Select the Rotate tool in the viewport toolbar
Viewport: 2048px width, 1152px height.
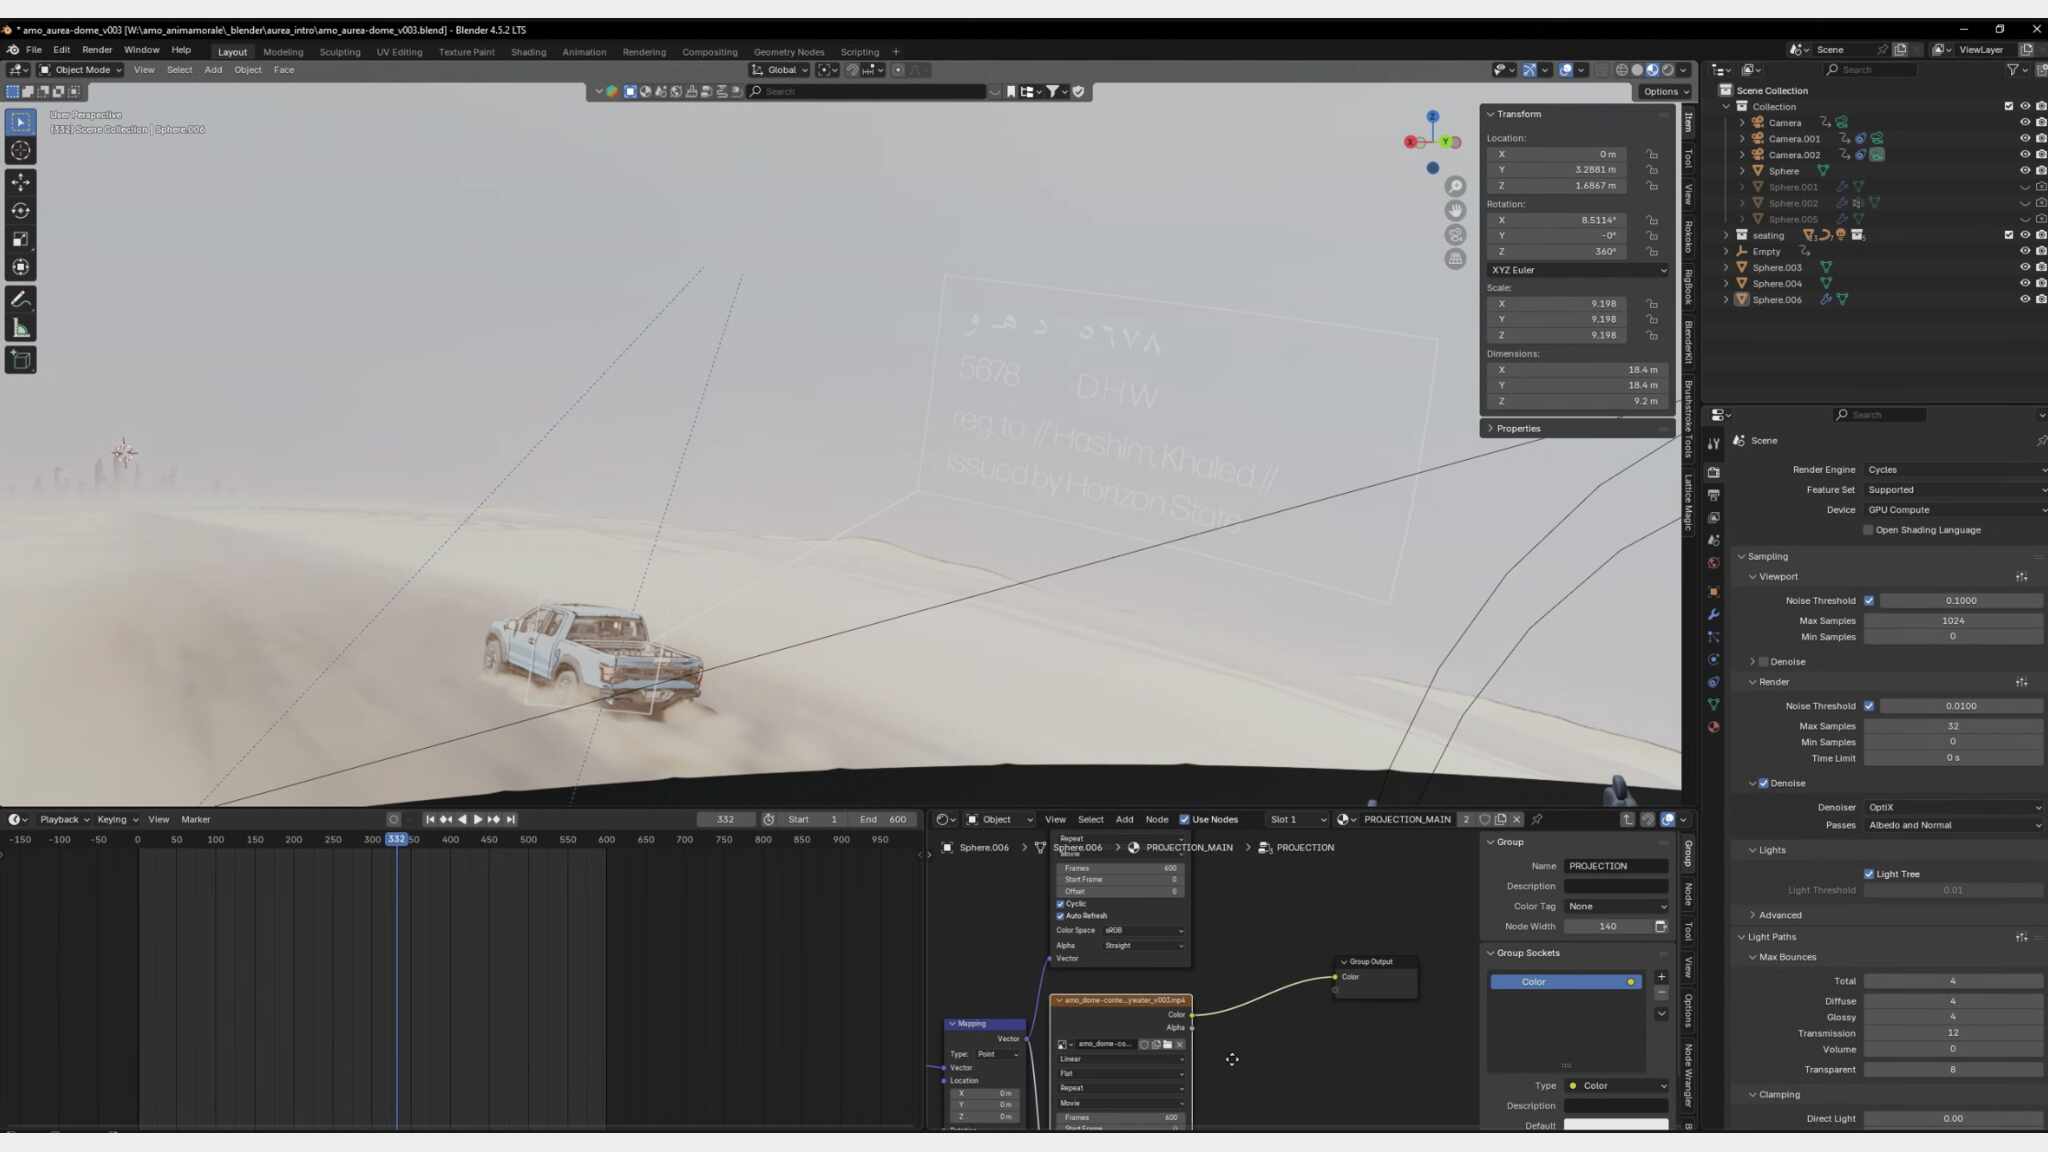[x=20, y=211]
